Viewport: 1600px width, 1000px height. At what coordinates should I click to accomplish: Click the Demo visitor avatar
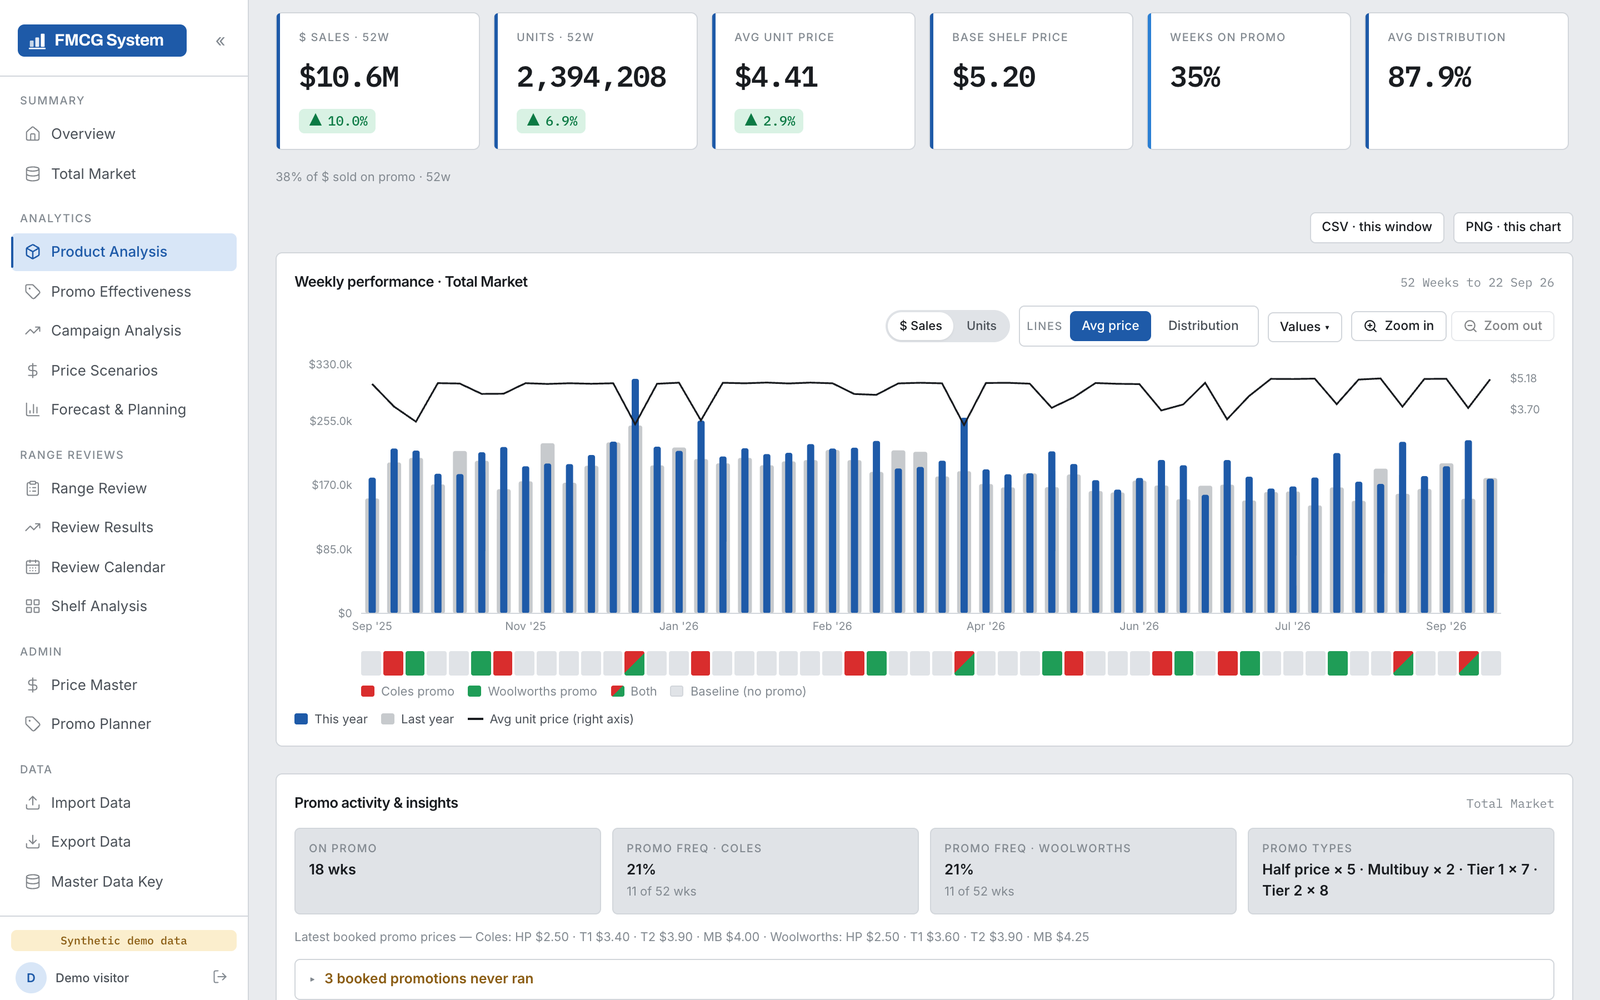pyautogui.click(x=31, y=978)
